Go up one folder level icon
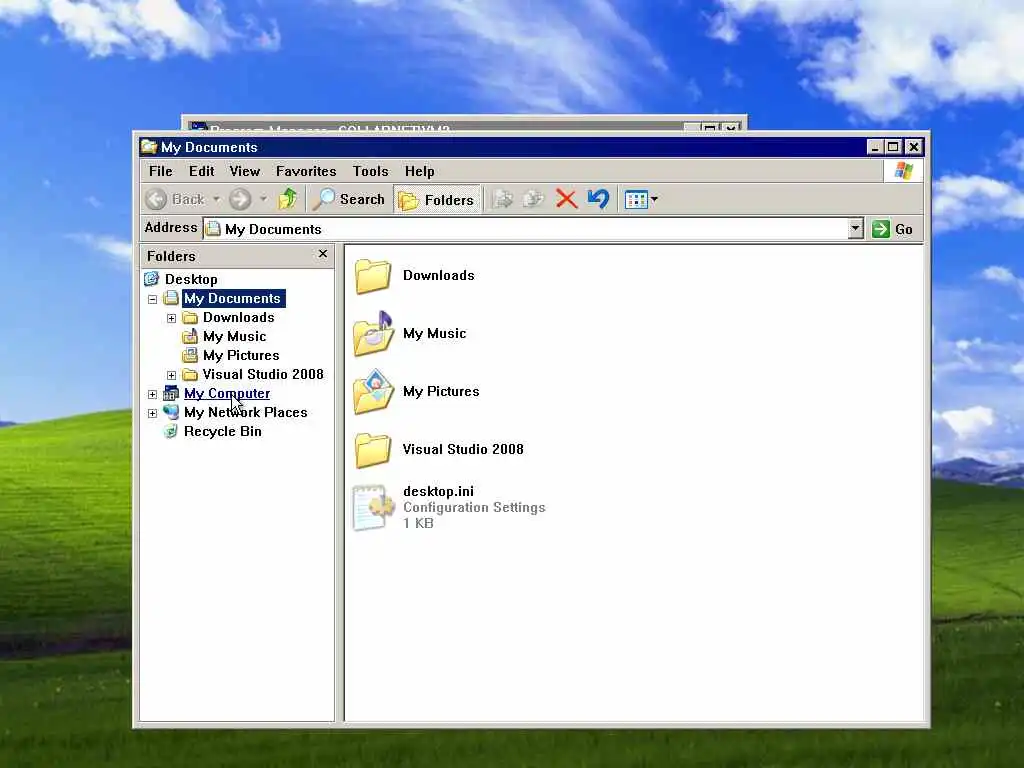Screen dimensions: 1024x768 (287, 199)
